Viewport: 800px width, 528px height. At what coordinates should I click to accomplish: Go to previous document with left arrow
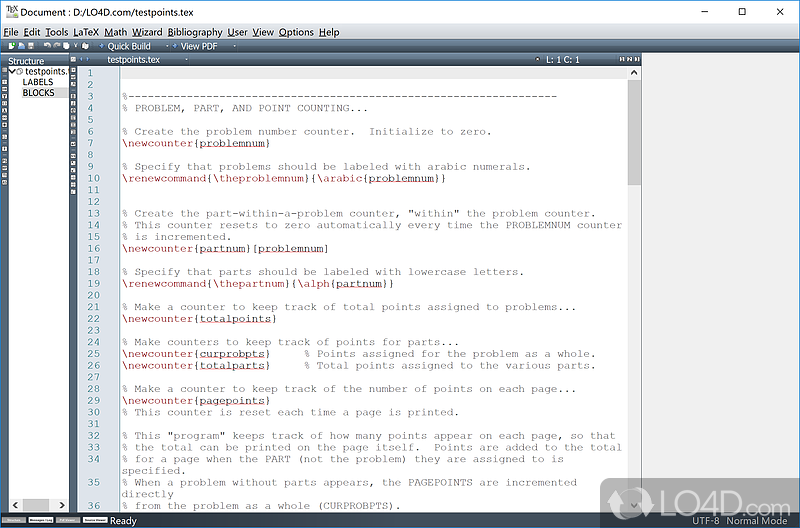tap(81, 59)
